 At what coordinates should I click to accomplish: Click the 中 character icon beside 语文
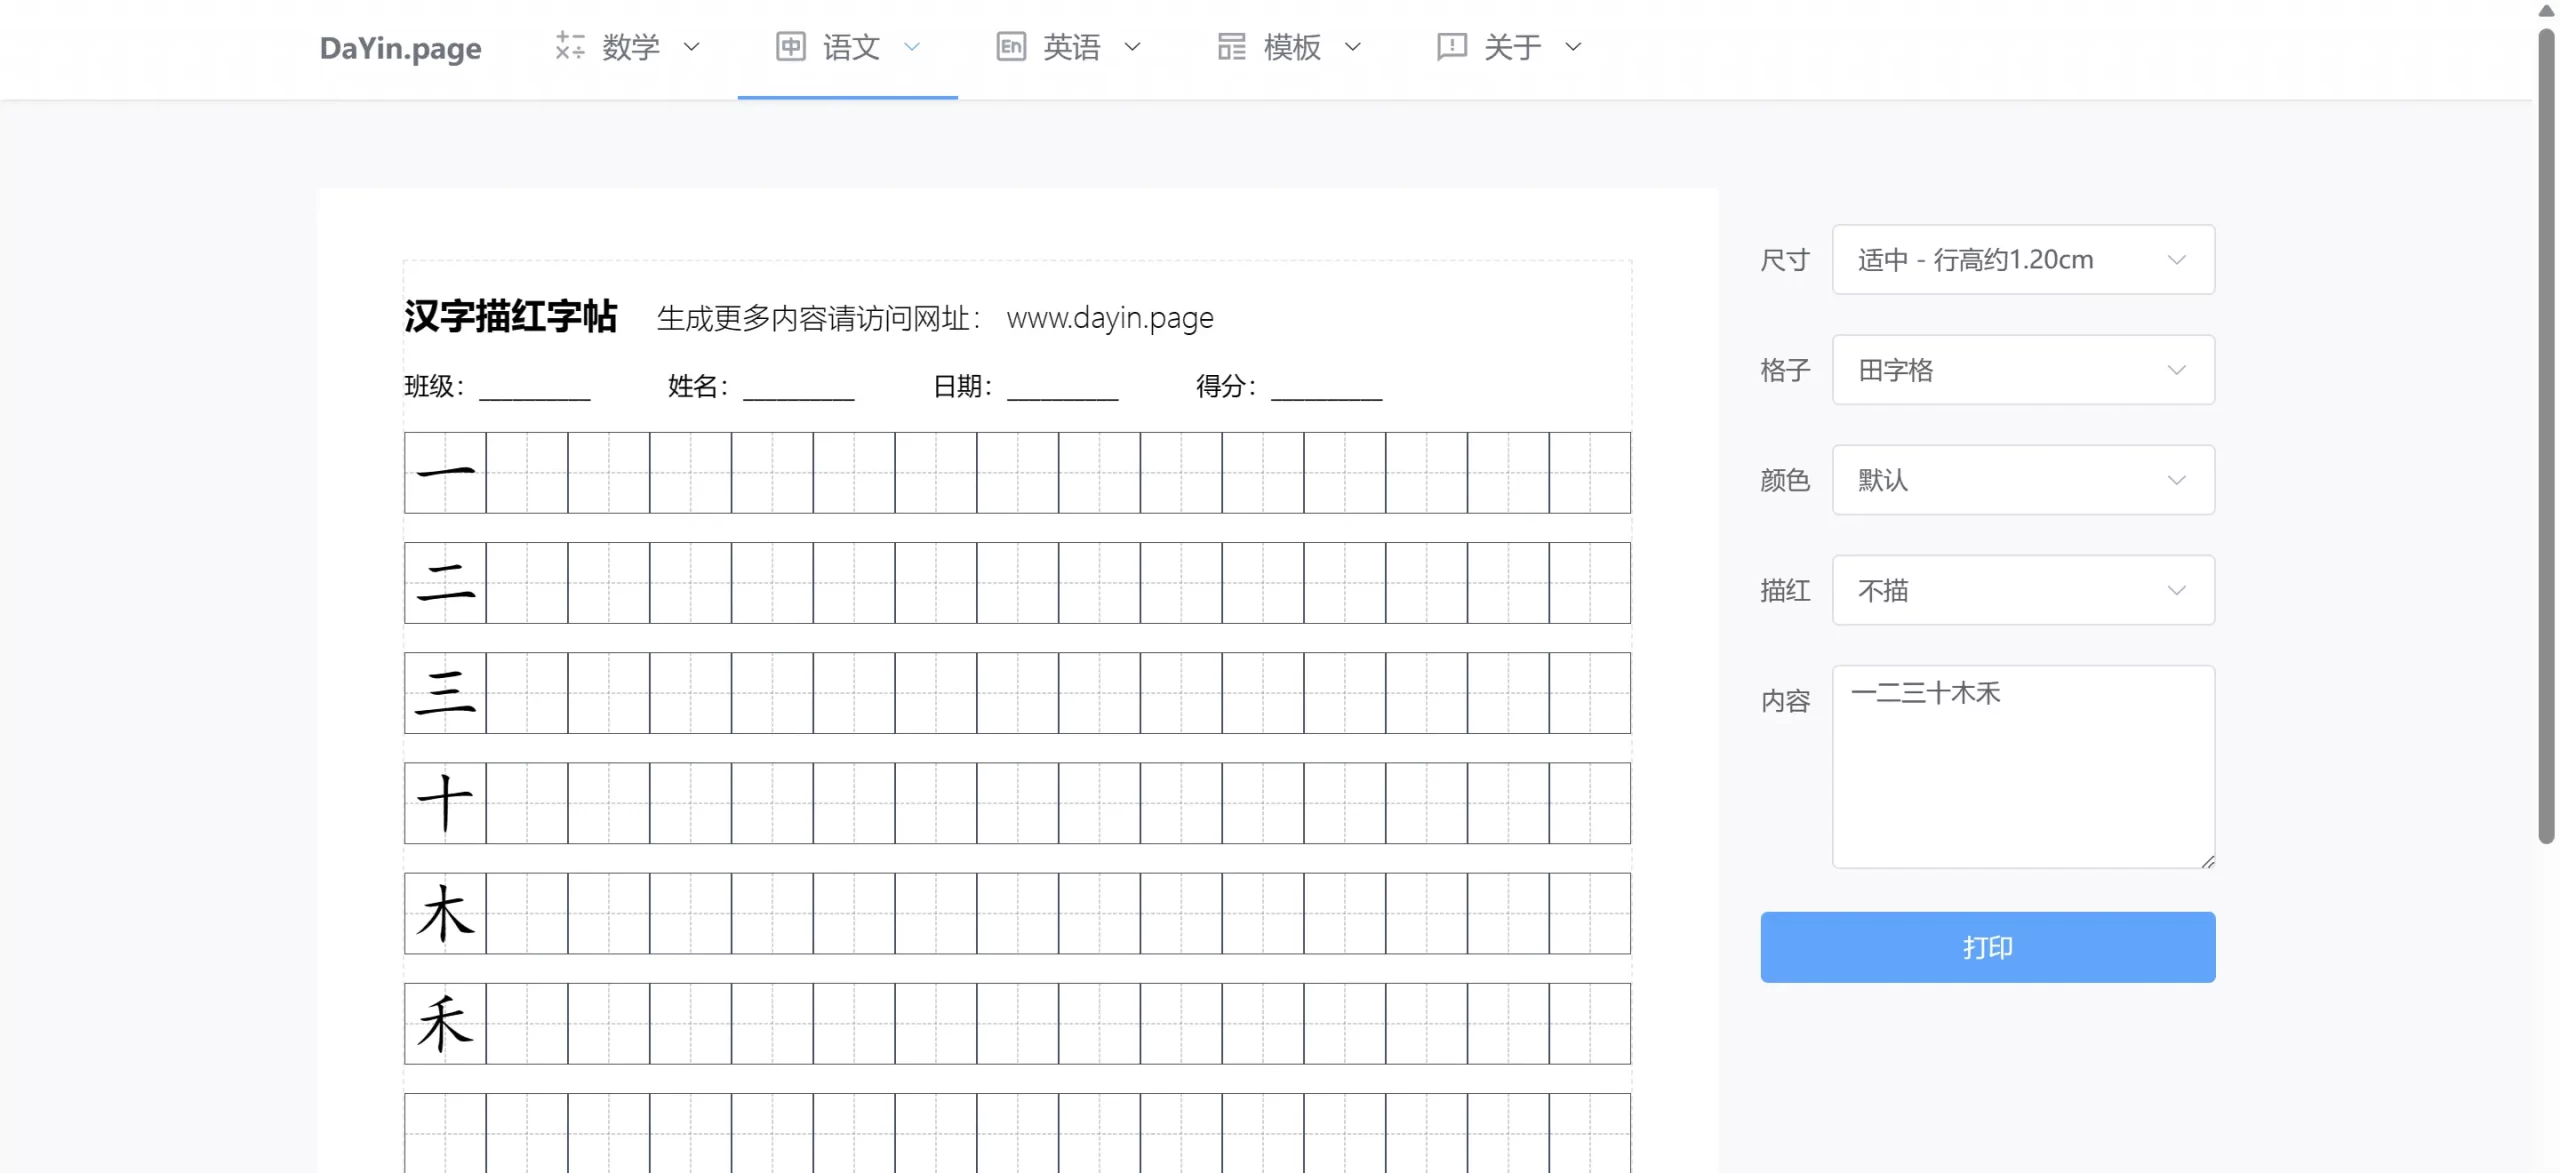click(790, 46)
